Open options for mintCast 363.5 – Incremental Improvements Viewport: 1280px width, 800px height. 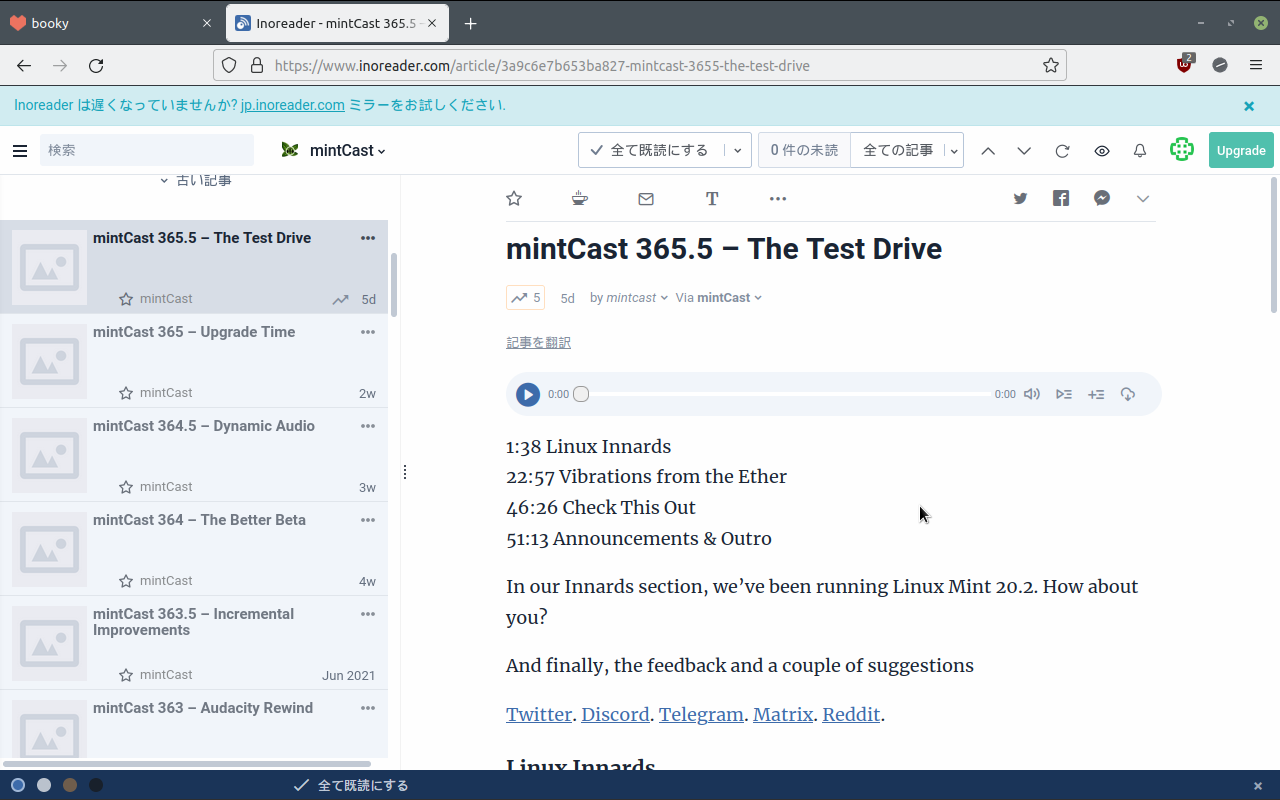tap(368, 614)
